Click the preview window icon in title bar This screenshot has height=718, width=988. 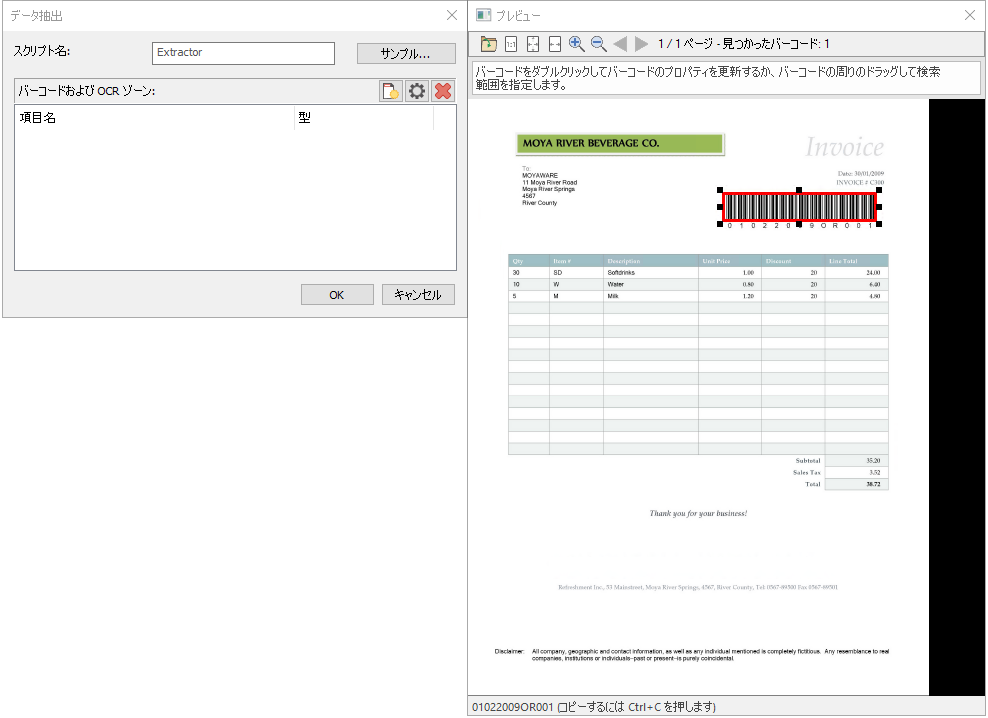point(483,15)
